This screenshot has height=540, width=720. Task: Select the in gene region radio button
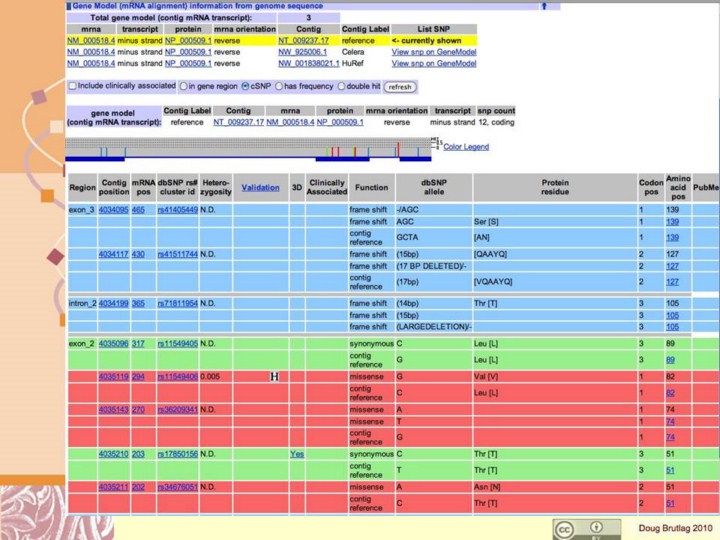click(183, 86)
